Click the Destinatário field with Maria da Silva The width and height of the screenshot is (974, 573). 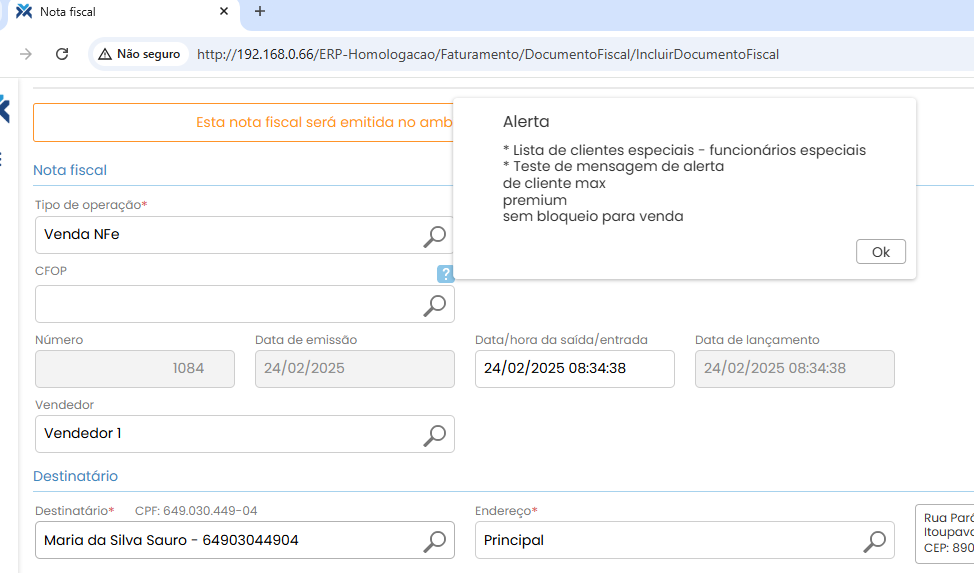(x=225, y=541)
